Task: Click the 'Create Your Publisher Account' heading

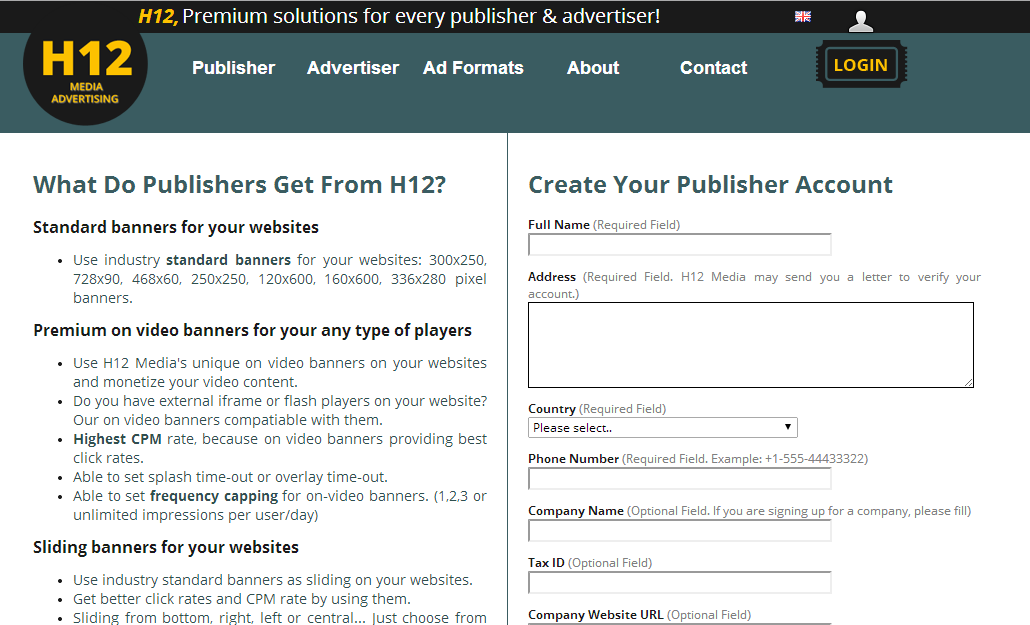Action: point(710,185)
